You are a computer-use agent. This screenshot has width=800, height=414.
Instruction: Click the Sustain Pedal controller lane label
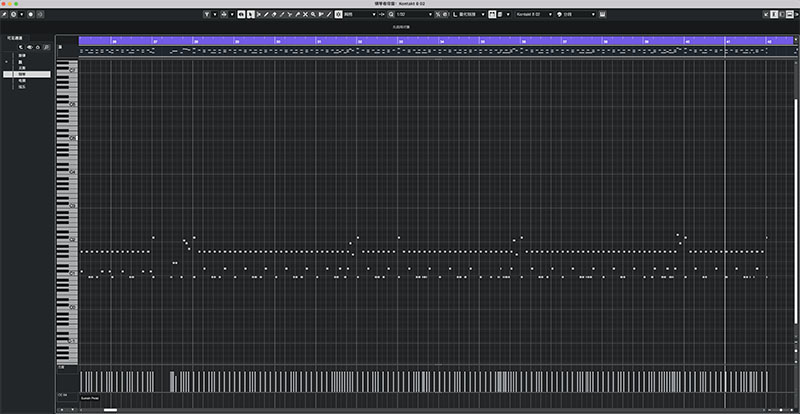point(90,398)
